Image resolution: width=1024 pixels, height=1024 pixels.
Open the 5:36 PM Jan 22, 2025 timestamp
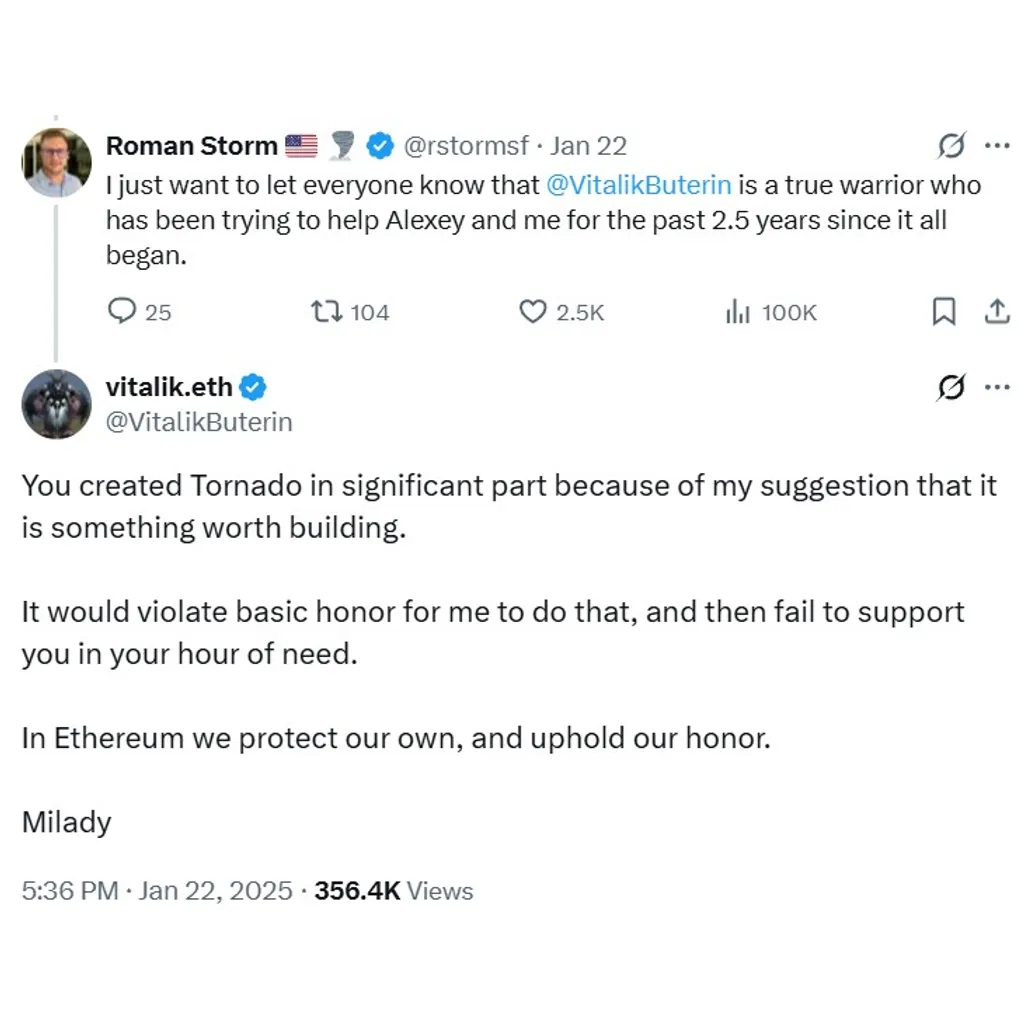click(157, 891)
